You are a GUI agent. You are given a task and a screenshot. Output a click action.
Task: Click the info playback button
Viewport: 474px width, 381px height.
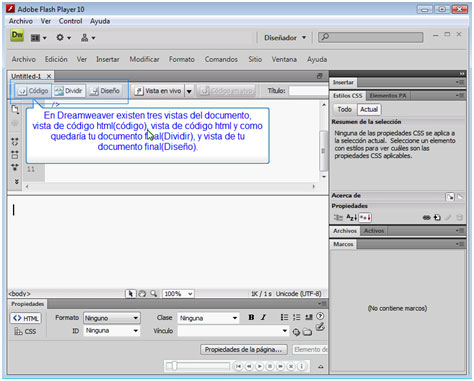[x=301, y=366]
